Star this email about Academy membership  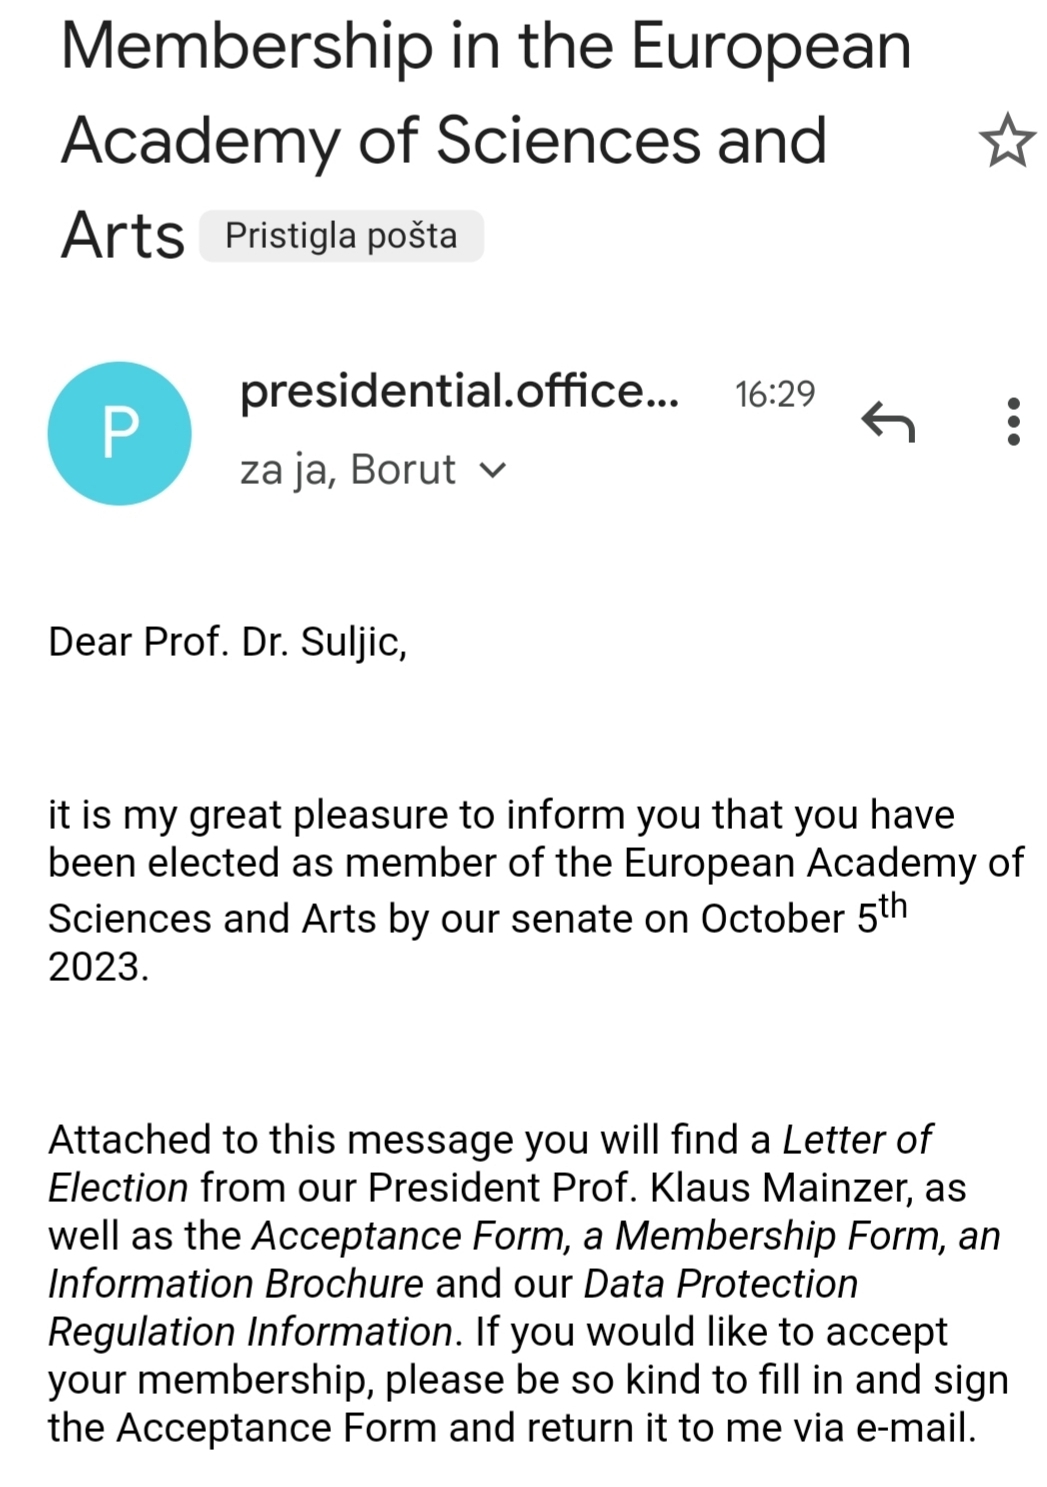tap(1006, 141)
